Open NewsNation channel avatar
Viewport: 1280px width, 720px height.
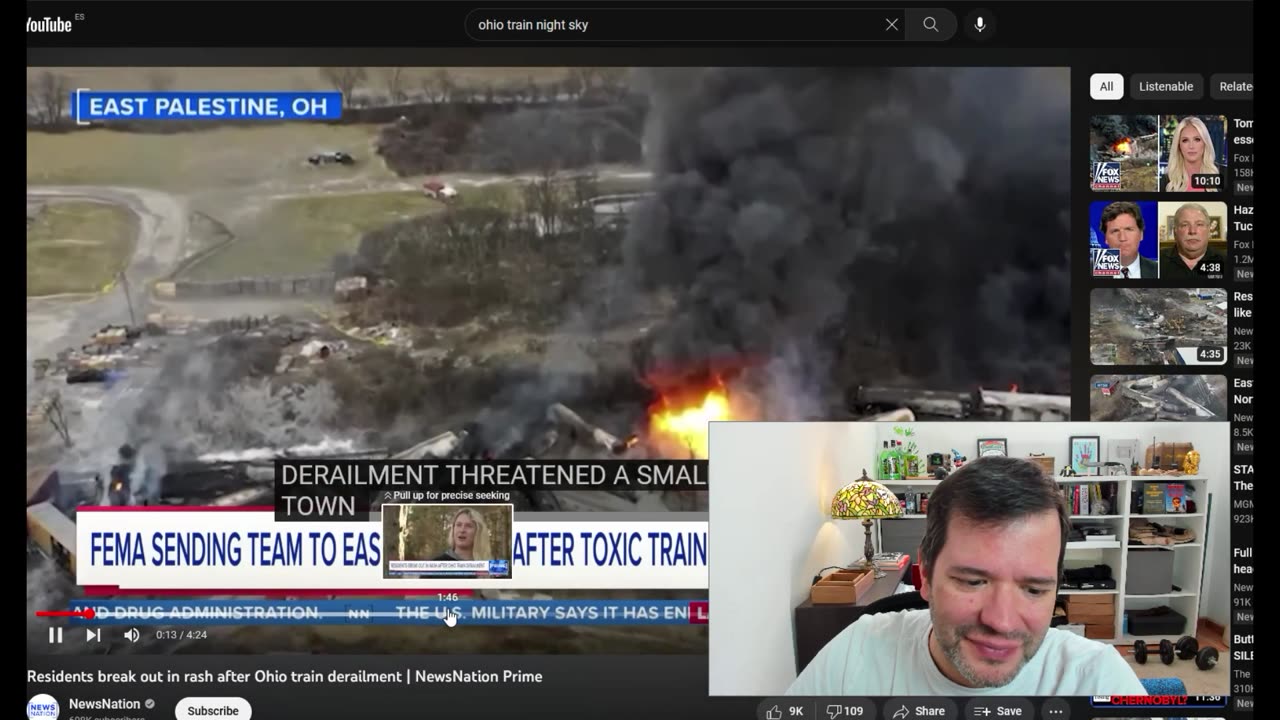point(43,707)
